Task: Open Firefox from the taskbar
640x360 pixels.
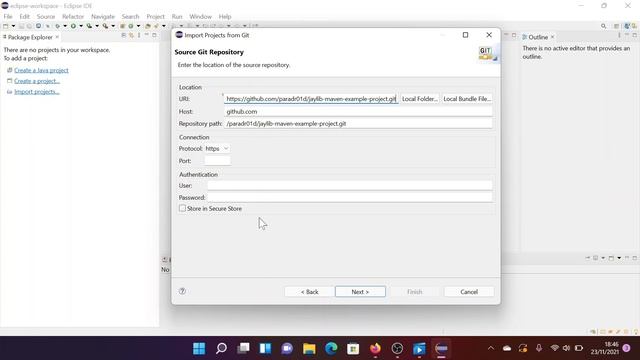Action: click(x=375, y=348)
